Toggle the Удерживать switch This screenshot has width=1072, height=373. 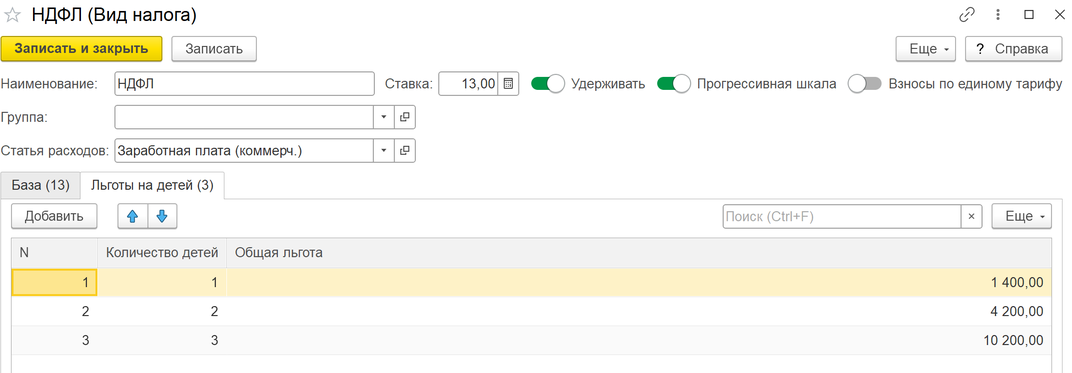(x=548, y=84)
